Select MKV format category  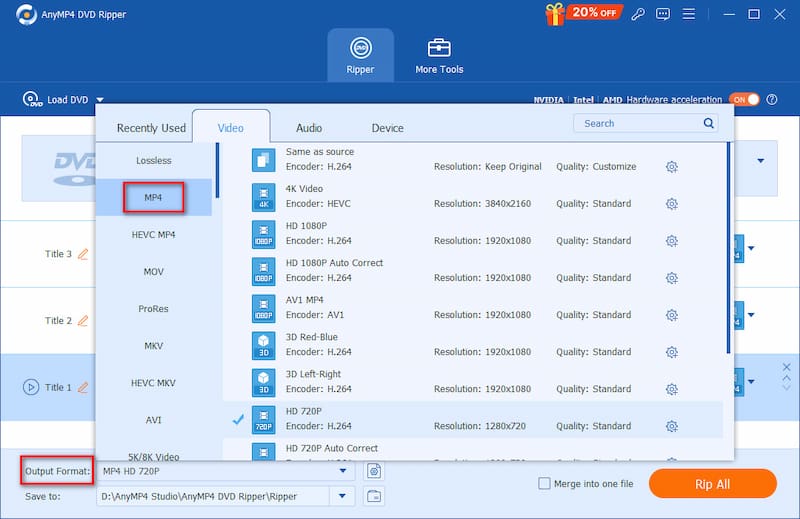coord(154,346)
